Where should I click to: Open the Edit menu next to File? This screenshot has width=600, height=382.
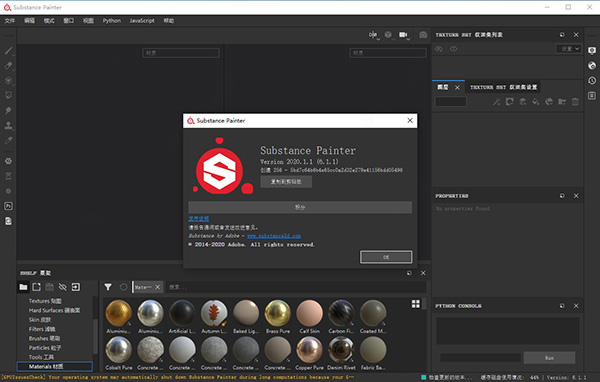pos(29,21)
